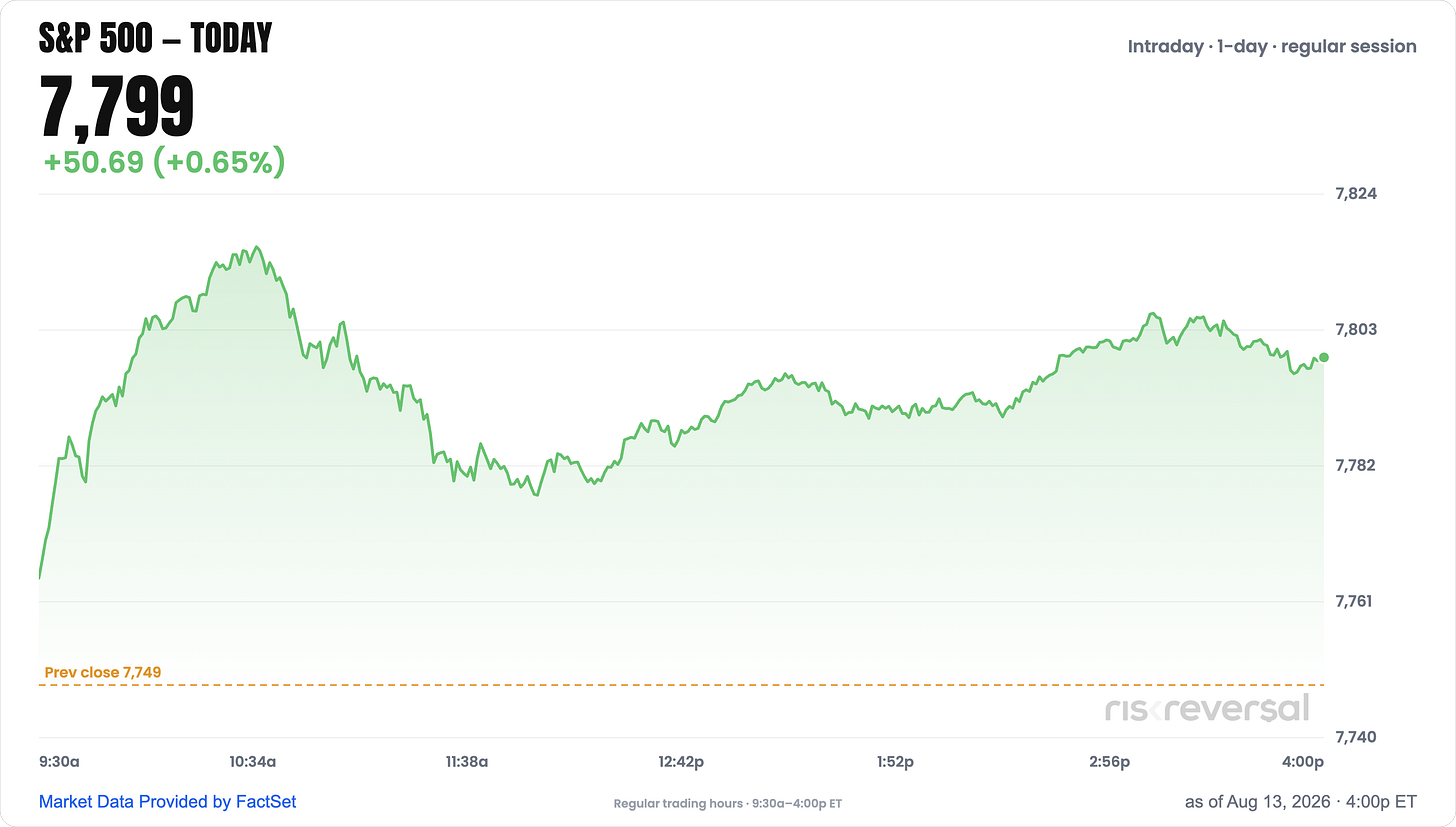Click the Prev close 7,749 label
Image resolution: width=1456 pixels, height=827 pixels.
click(103, 672)
